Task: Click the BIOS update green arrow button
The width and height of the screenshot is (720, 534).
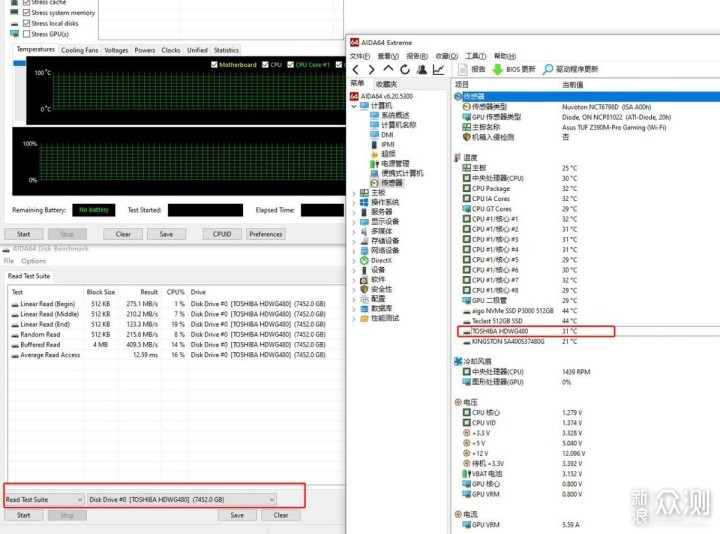Action: coord(514,69)
